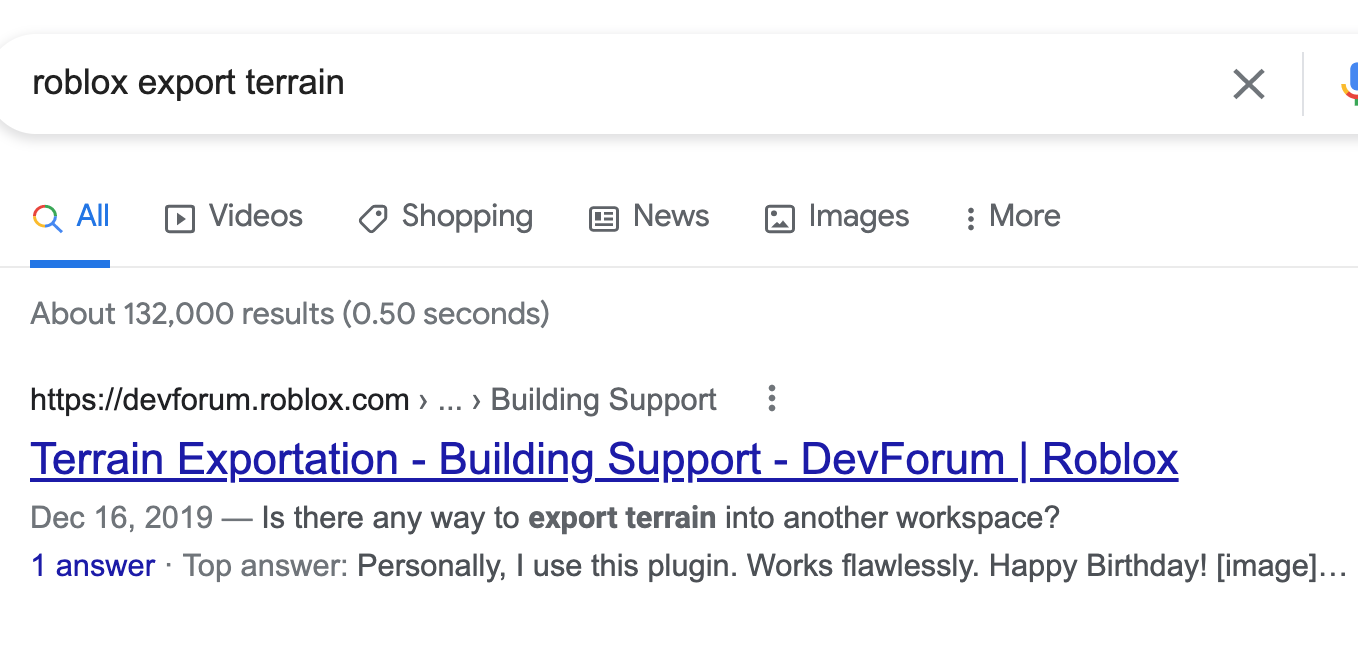
Task: Click the About 132,000 results stats text
Action: (290, 314)
